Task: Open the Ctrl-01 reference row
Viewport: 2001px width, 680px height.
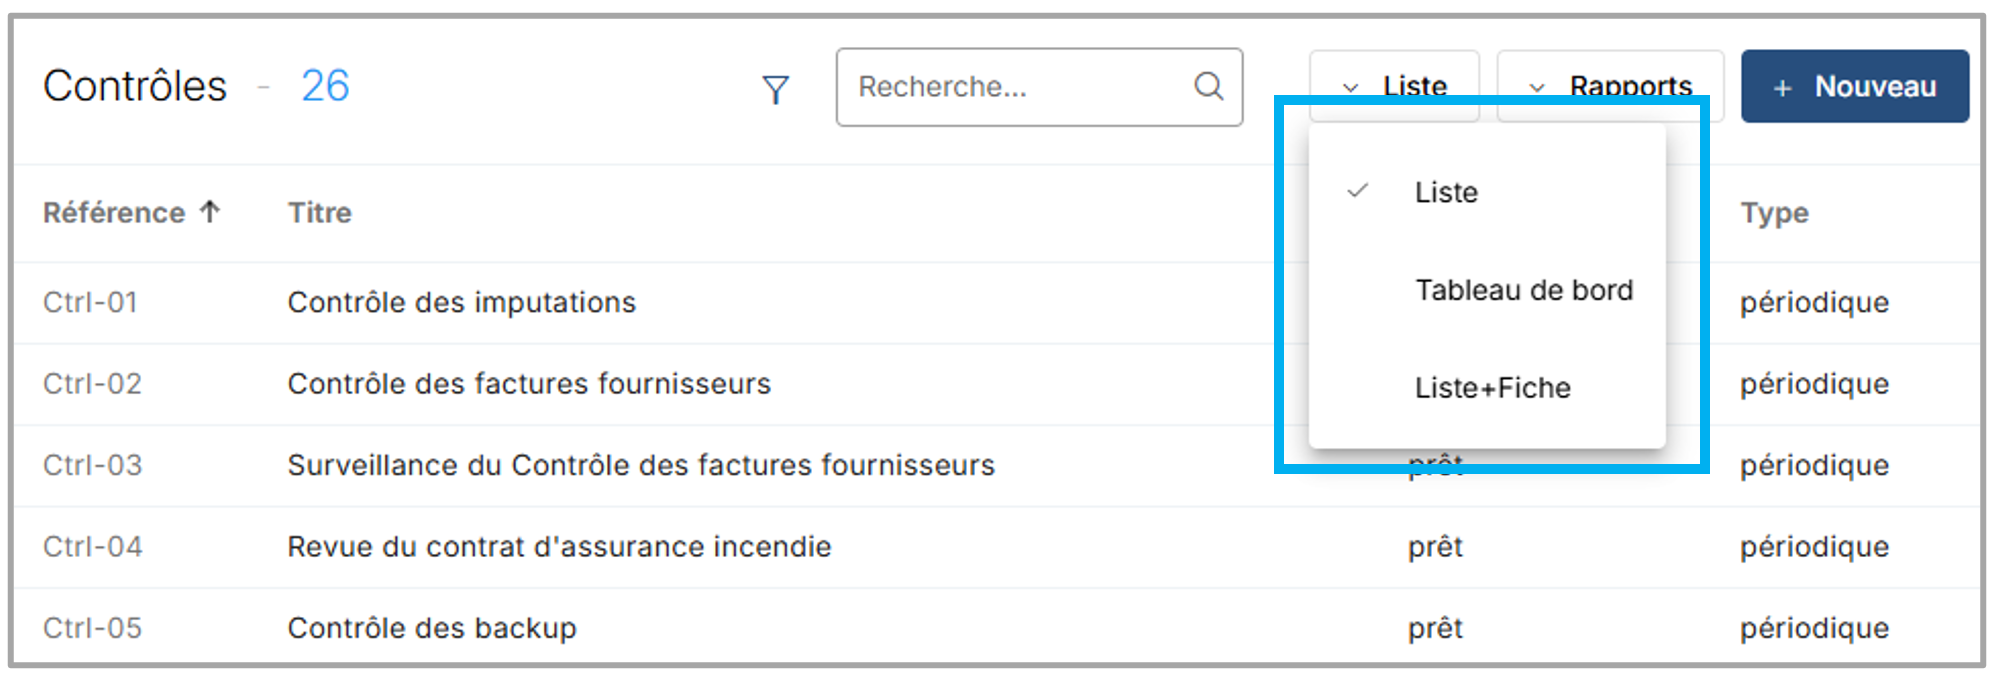Action: [90, 302]
